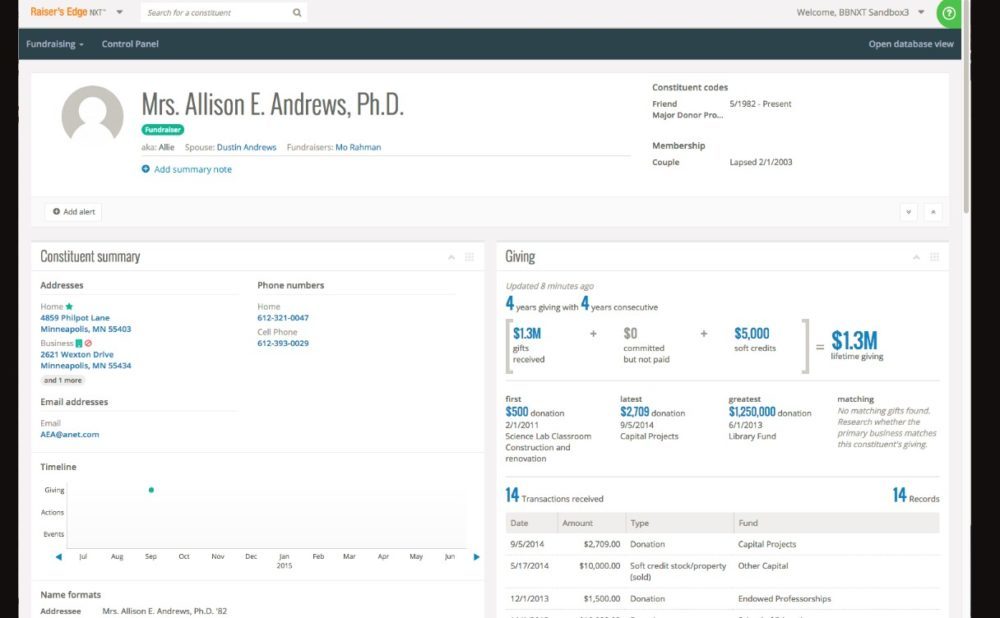Click the plus icon beside Add summary note
This screenshot has height=618, width=1000.
[x=146, y=170]
